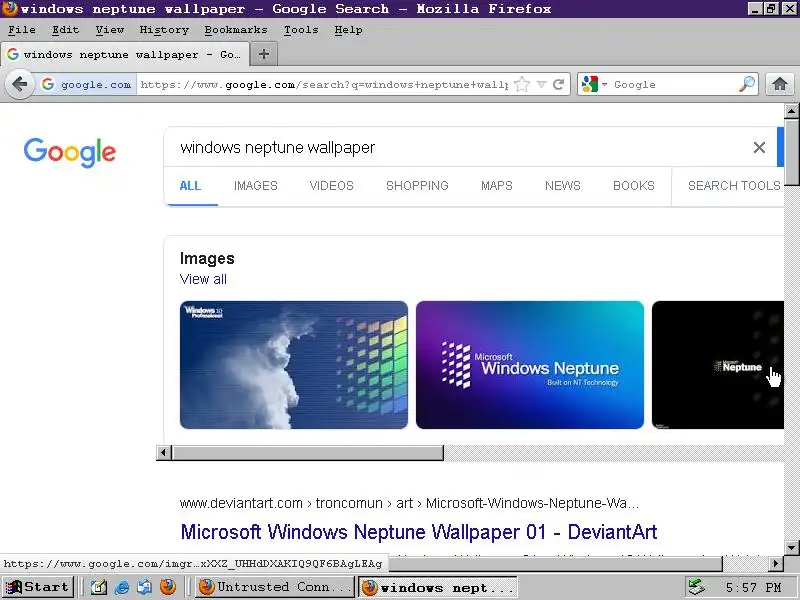Viewport: 800px width, 600px height.
Task: Reload the page using the refresh icon
Action: click(x=559, y=84)
